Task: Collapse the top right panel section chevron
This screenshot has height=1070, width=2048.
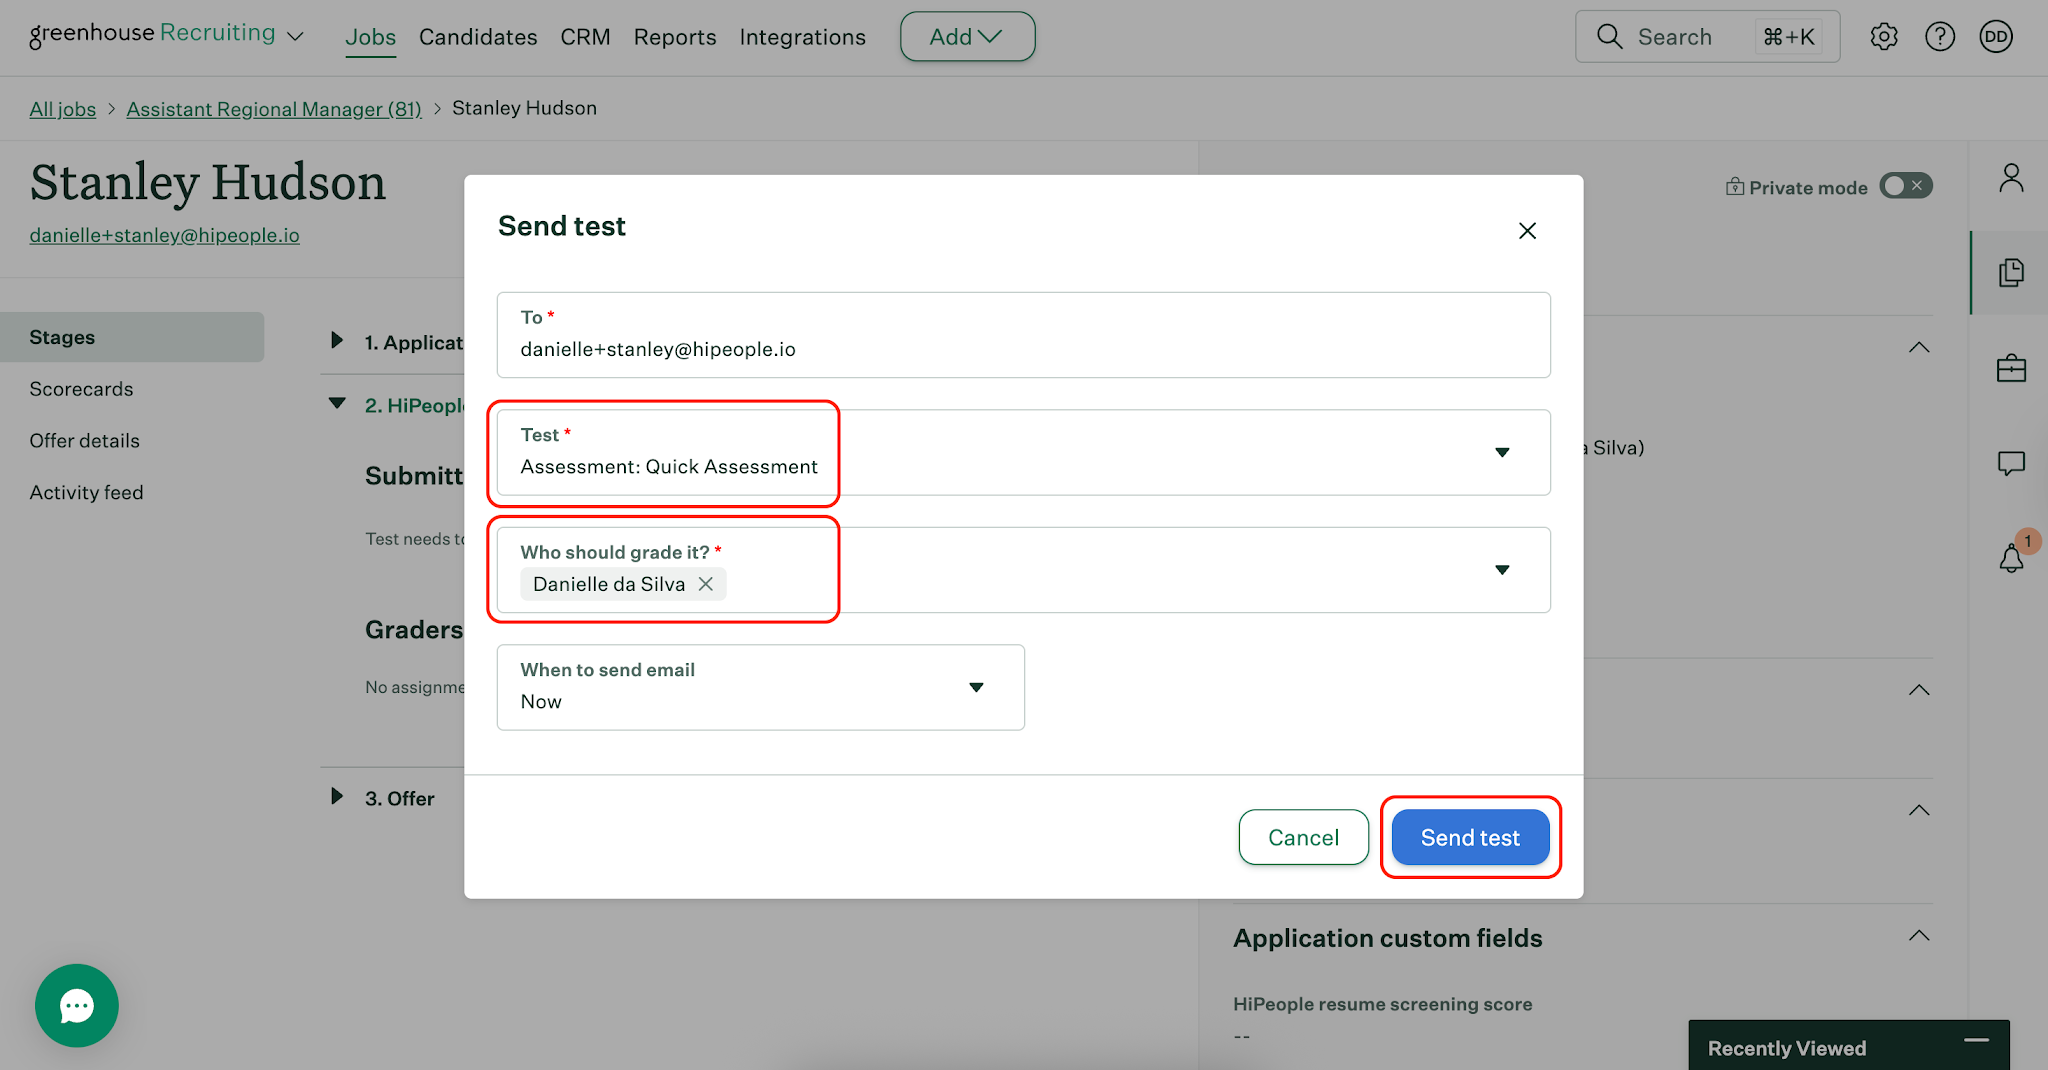Action: click(x=1919, y=348)
